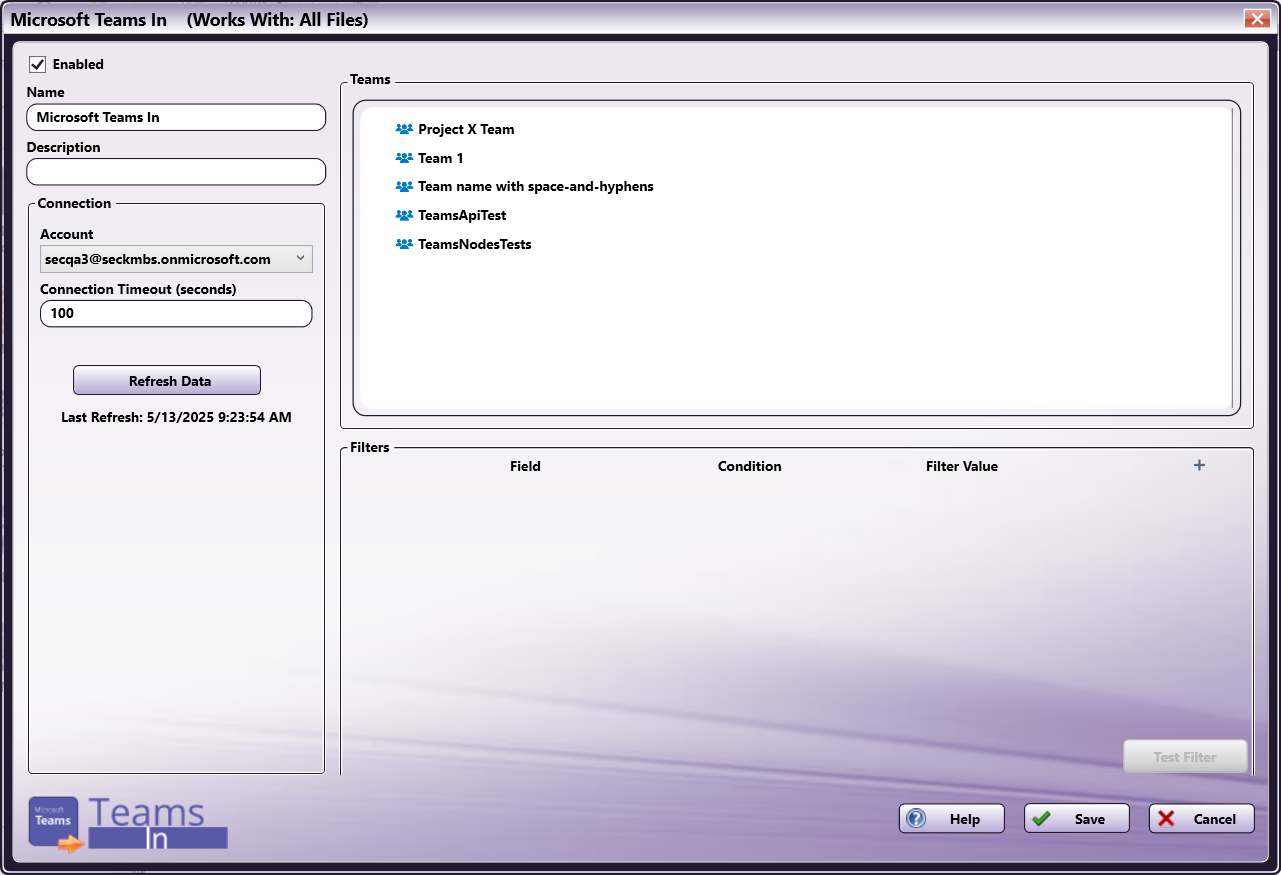Click the Name input field

point(176,117)
